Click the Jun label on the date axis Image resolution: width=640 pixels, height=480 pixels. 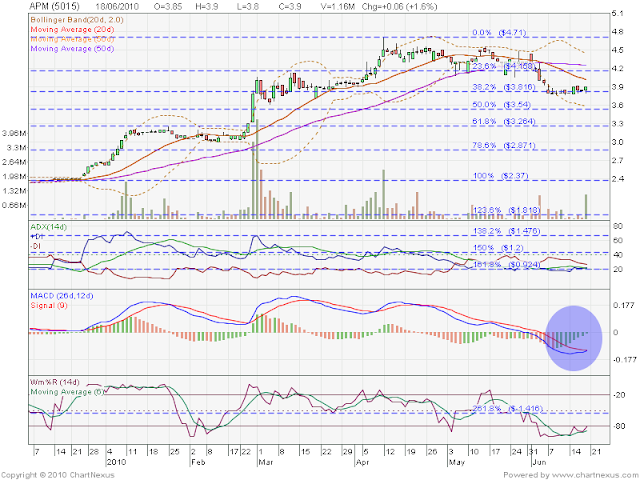coord(538,462)
